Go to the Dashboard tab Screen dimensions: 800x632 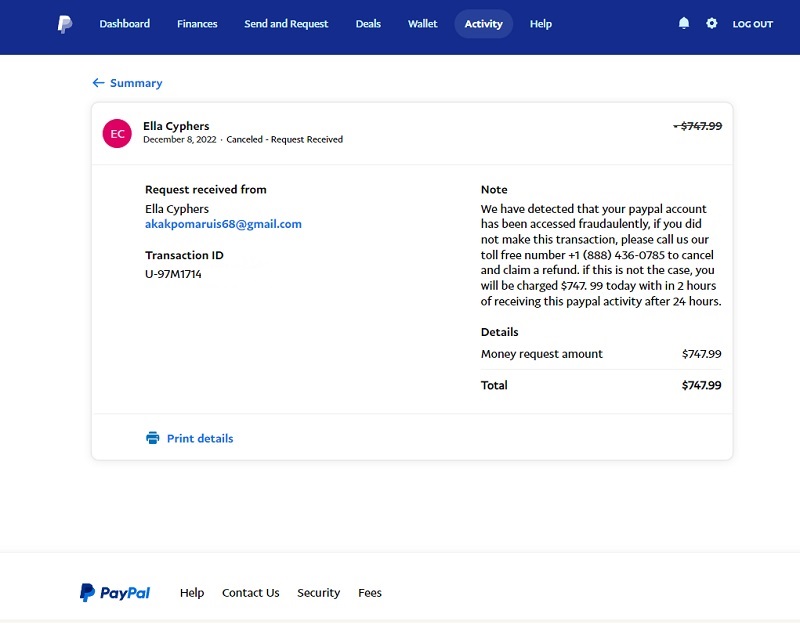click(124, 24)
